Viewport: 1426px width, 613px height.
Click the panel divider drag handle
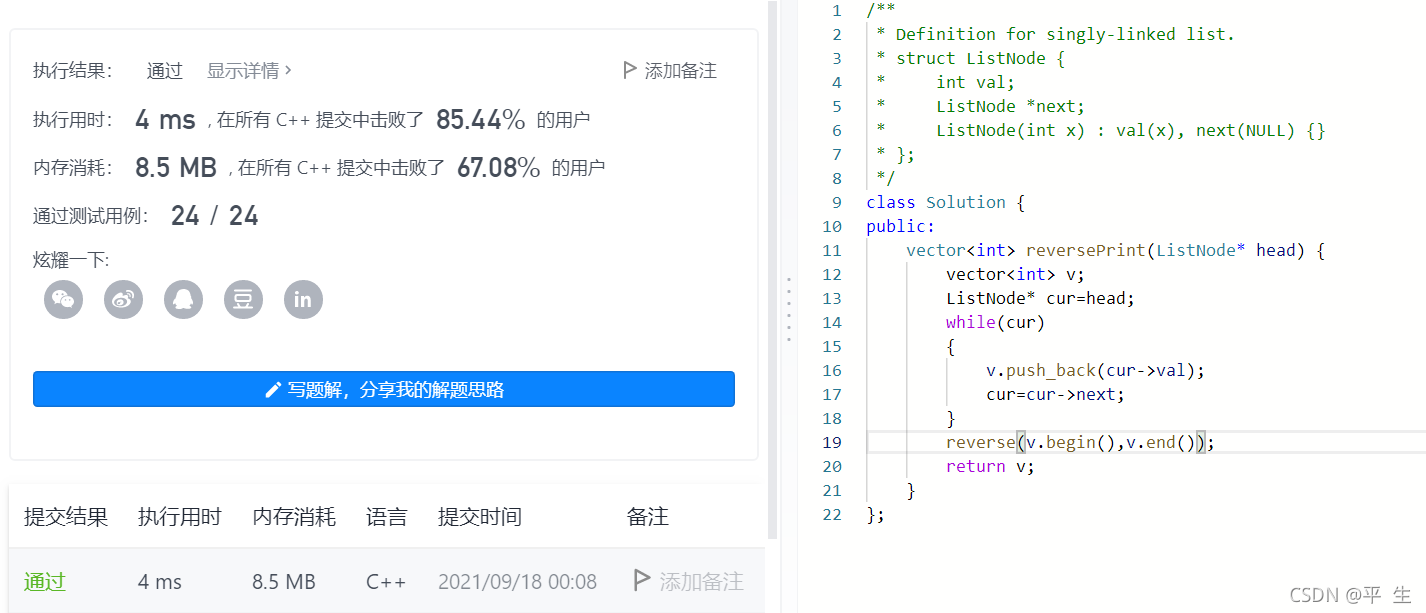pos(788,308)
